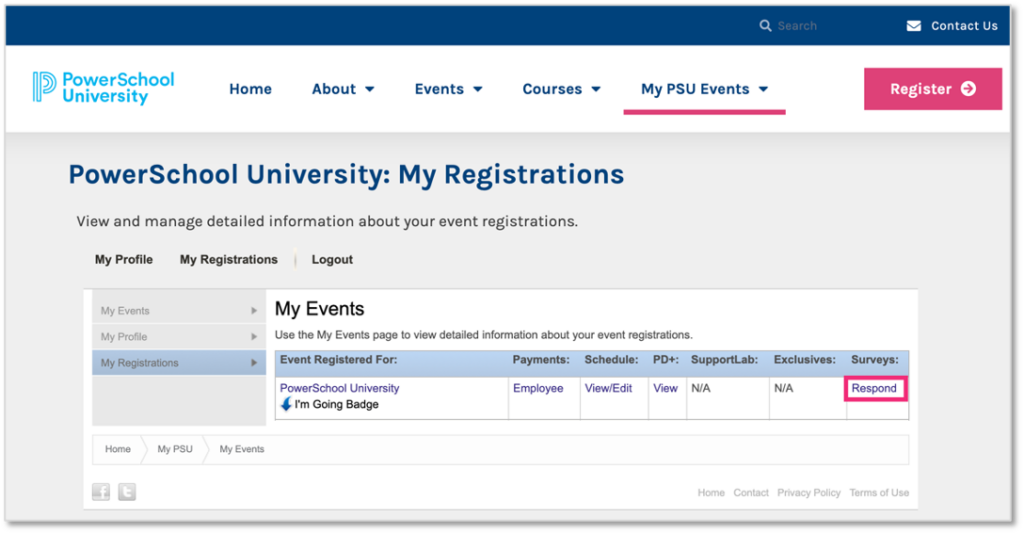Click the Logout link
Viewport: 1024px width, 533px height.
pyautogui.click(x=332, y=259)
